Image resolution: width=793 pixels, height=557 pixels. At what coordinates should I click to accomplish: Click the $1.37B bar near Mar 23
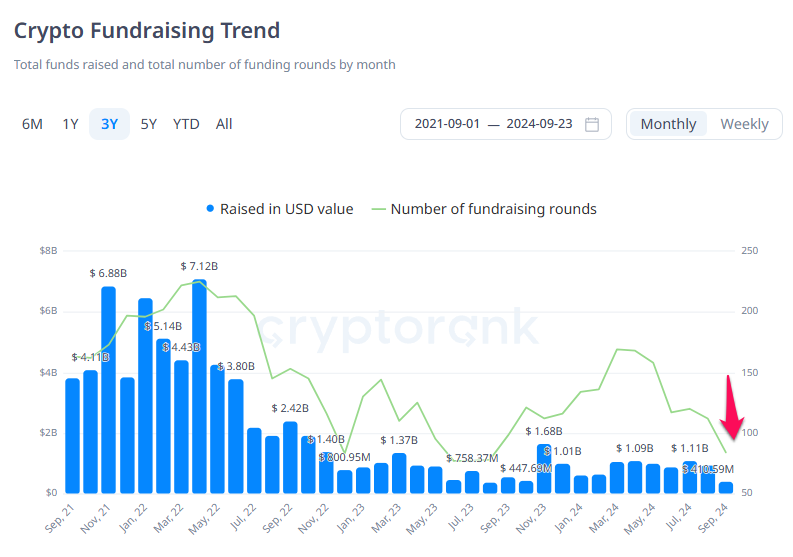(399, 473)
